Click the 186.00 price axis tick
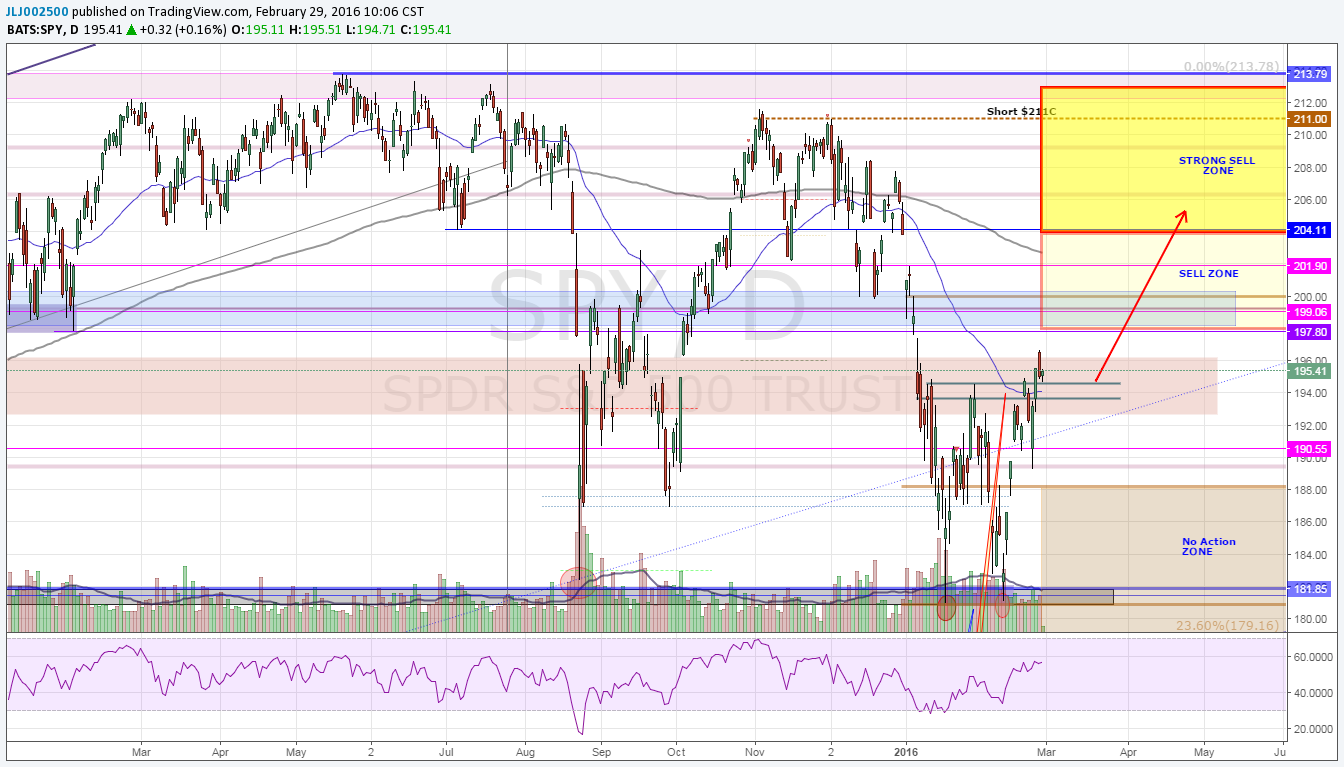Screen dimensions: 1344x767 1310,522
